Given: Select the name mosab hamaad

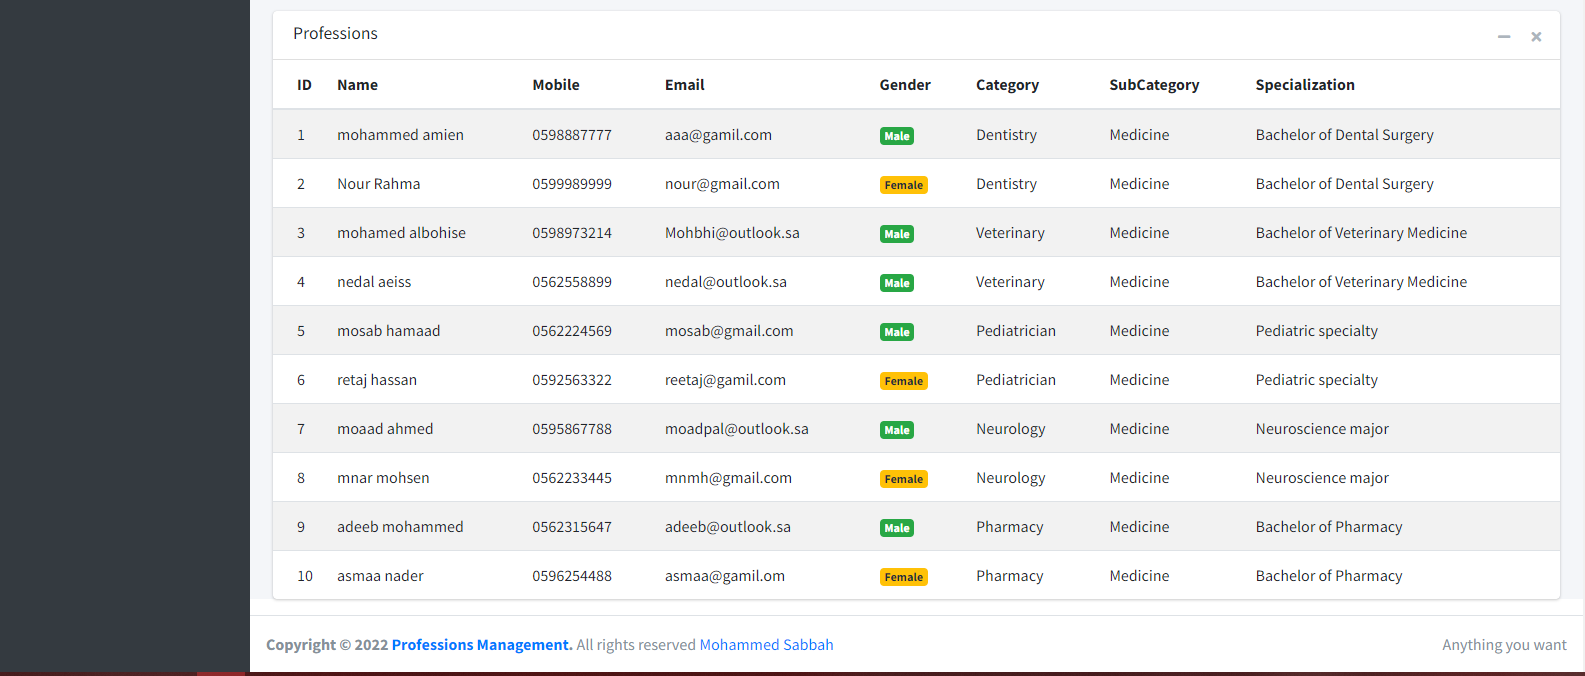Looking at the screenshot, I should pos(388,331).
